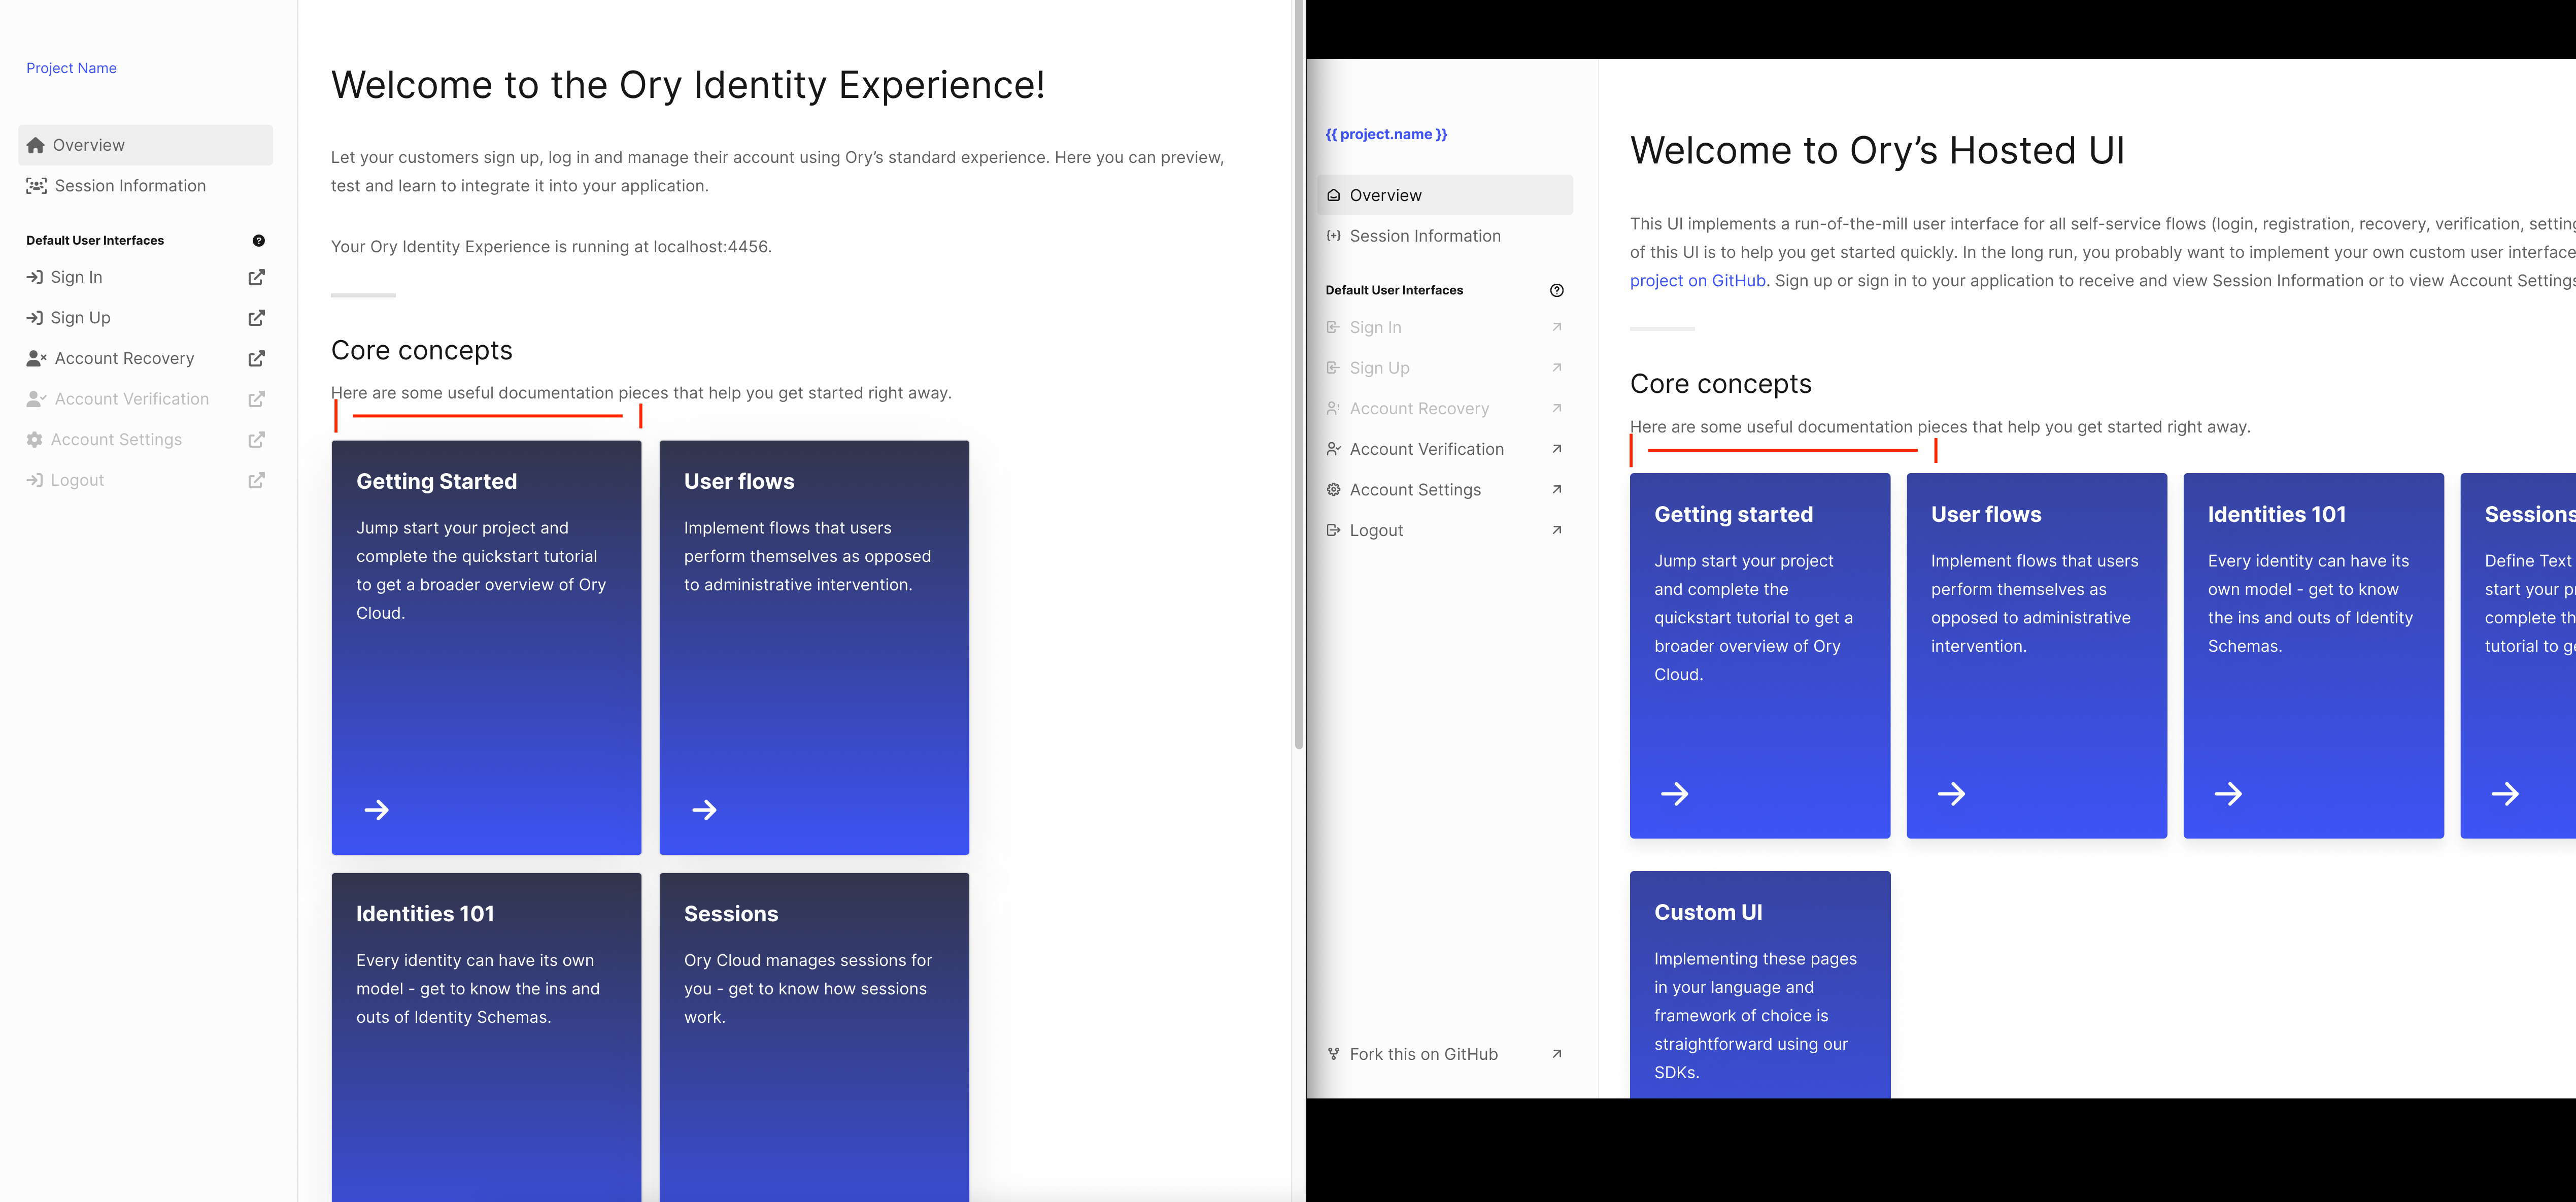Select Overview in the left window sidebar

pos(145,145)
